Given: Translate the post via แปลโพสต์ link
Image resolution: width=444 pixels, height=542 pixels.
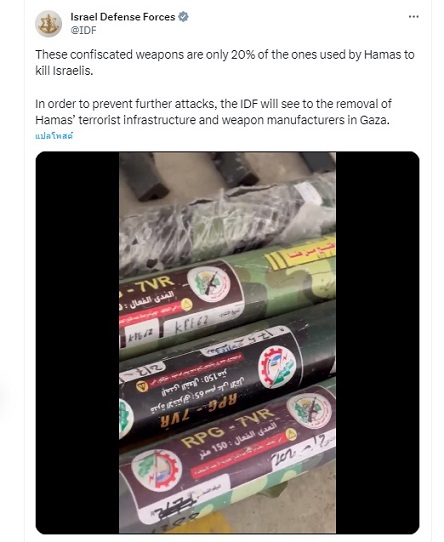Looking at the screenshot, I should [54, 136].
